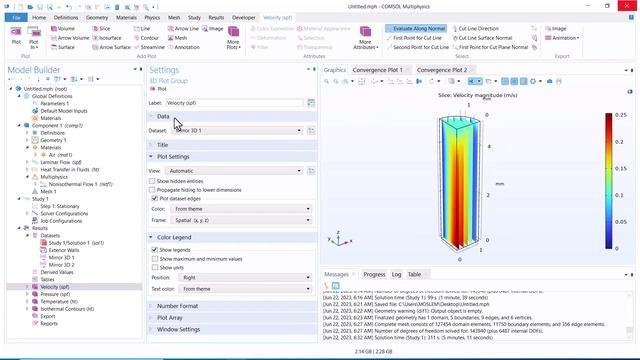Screen dimensions: 640x360
Task: Click the large Plot button in ribbon
Action: 16,36
